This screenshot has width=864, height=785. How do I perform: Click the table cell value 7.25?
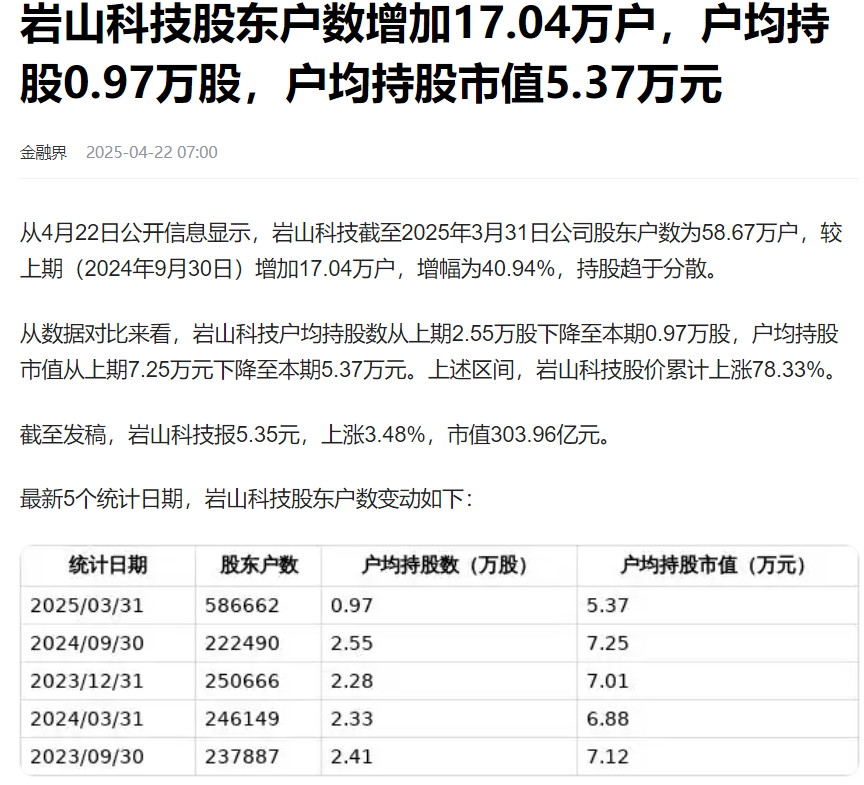608,643
